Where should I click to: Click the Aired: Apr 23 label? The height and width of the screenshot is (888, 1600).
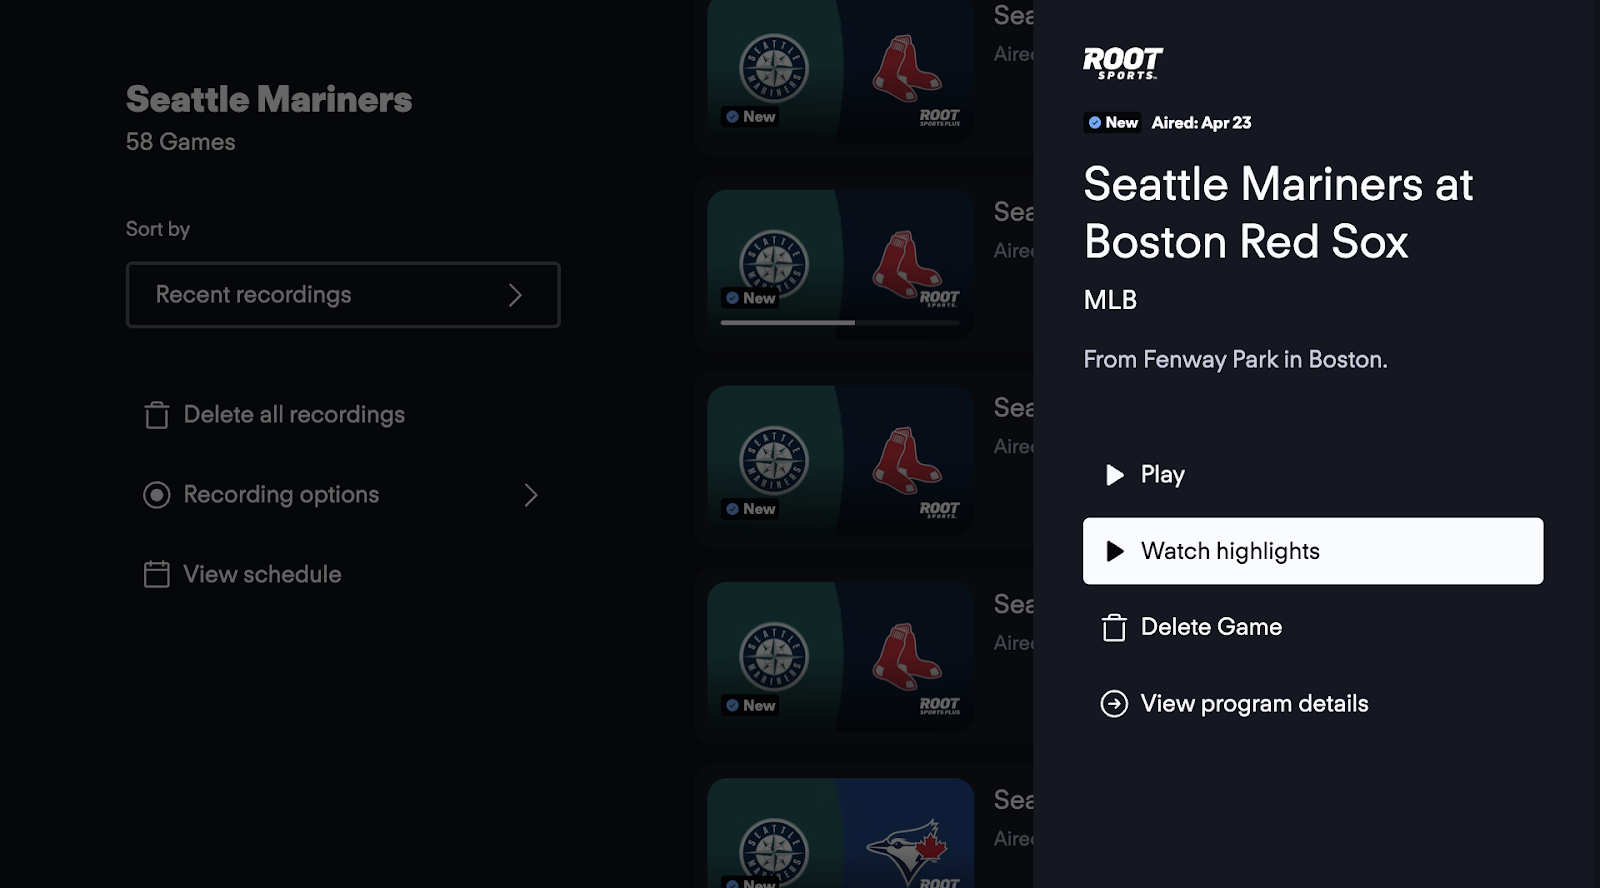tap(1201, 123)
